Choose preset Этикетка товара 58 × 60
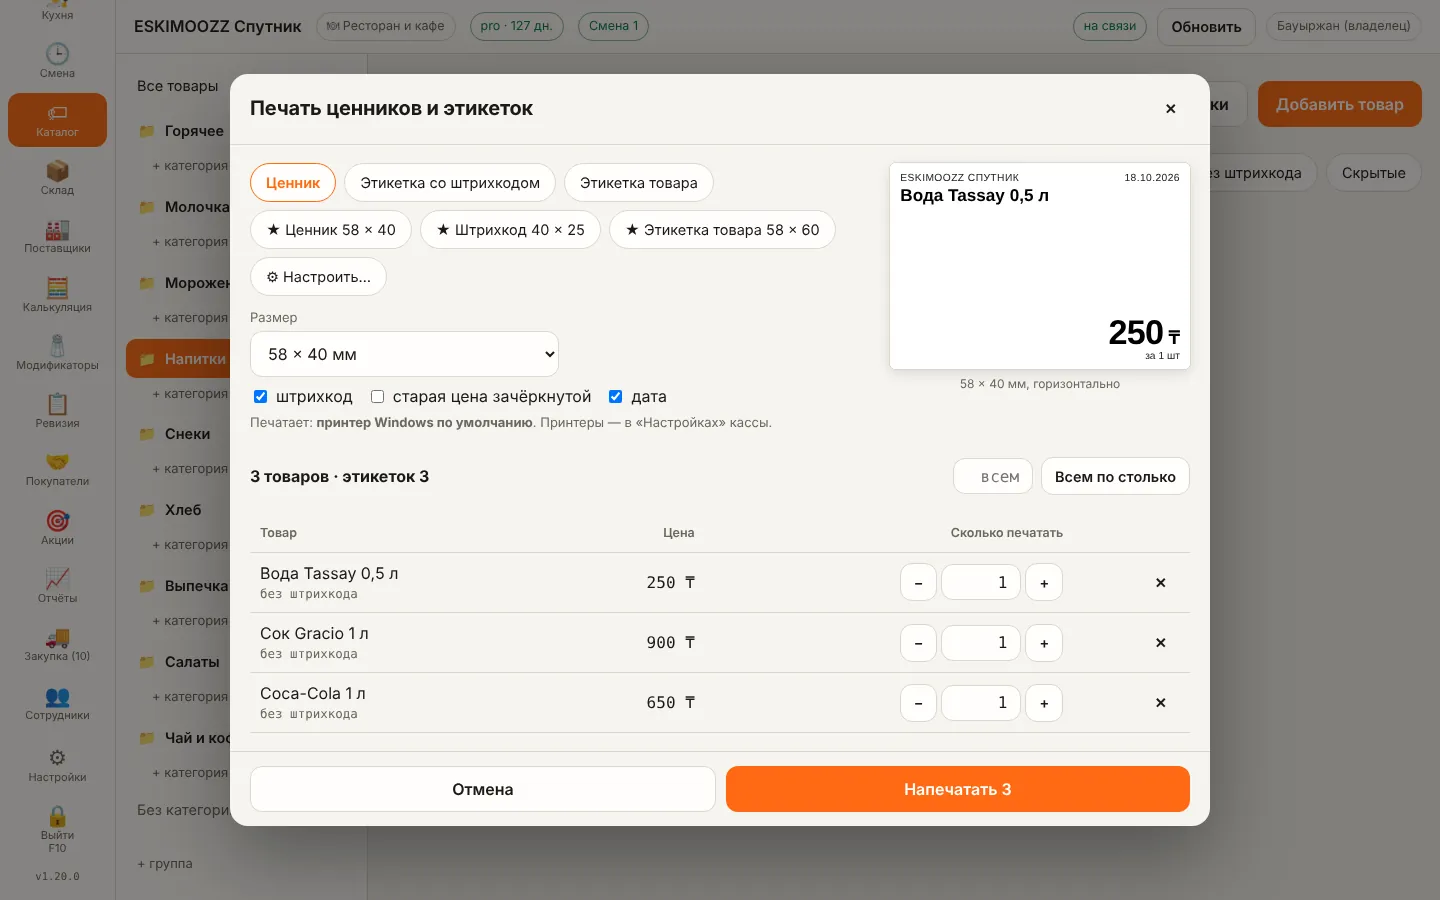Viewport: 1440px width, 900px height. tap(722, 230)
